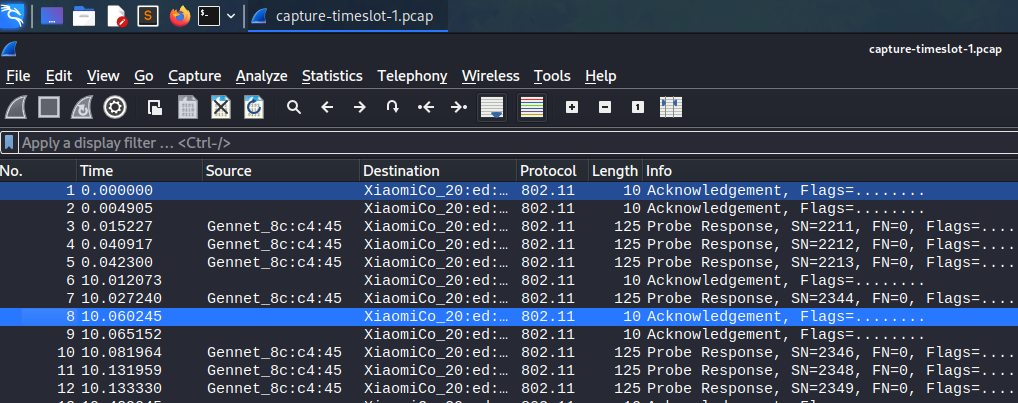Screen dimensions: 1018x403
Task: Go to a specified packet icon
Action: pyautogui.click(x=393, y=107)
